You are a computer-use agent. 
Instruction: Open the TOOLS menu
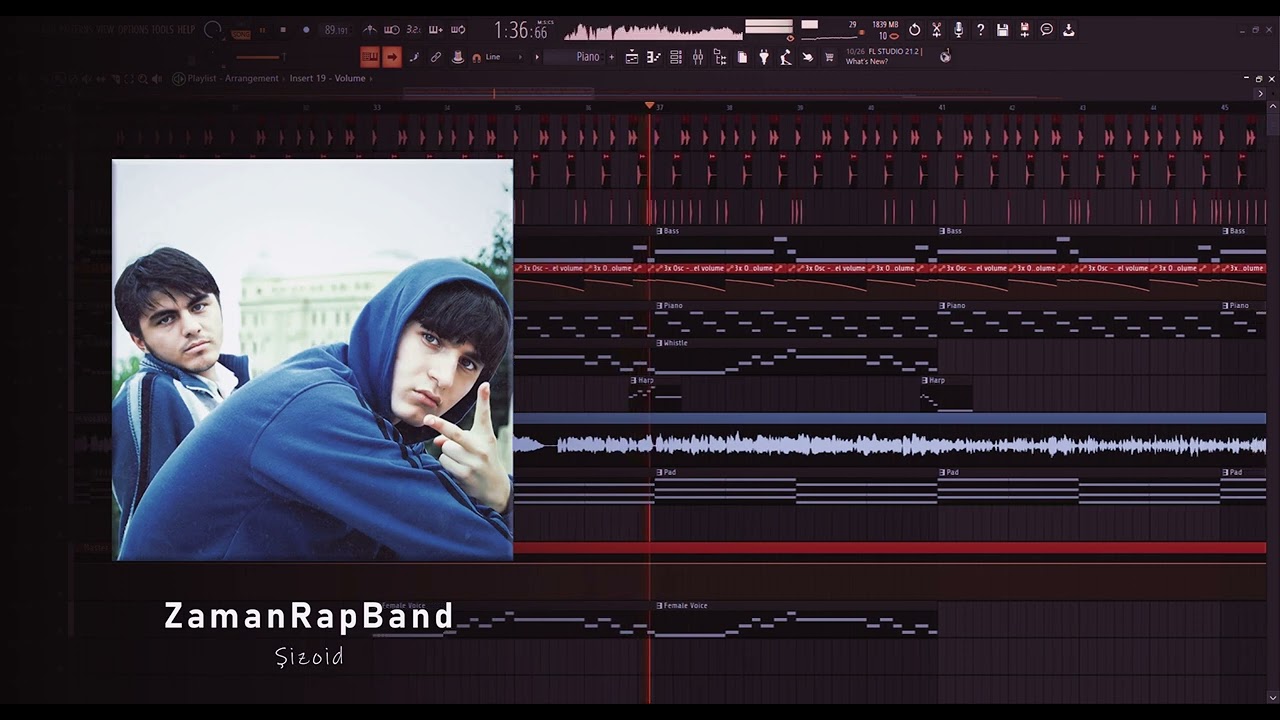162,30
